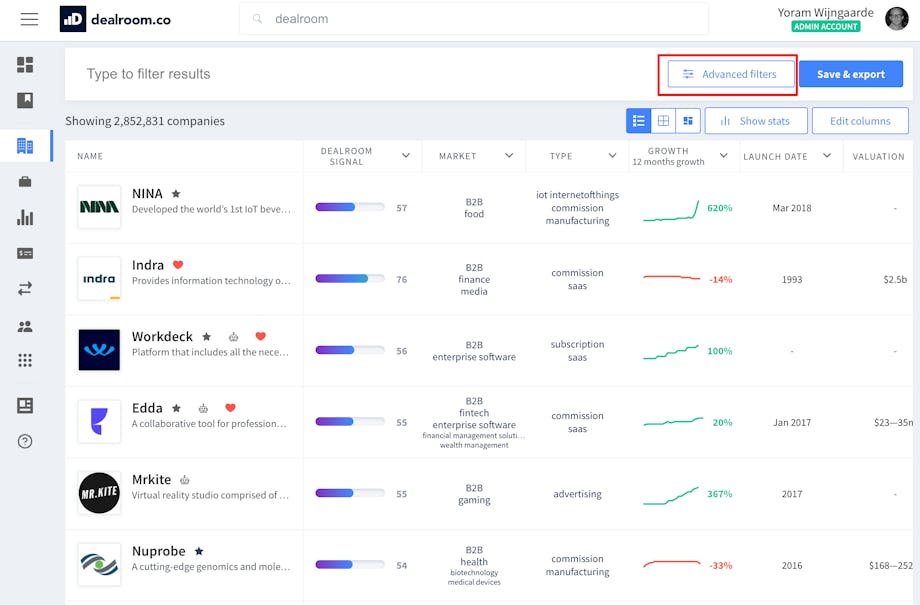Viewport: 920px width, 605px height.
Task: Click the Show stats button
Action: [x=756, y=121]
